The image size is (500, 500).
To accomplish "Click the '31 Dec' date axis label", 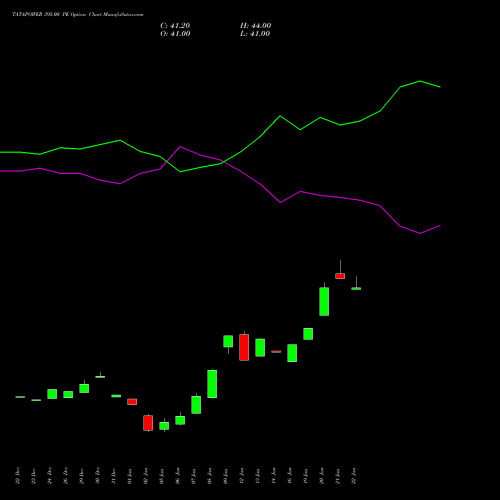I will point(114,476).
